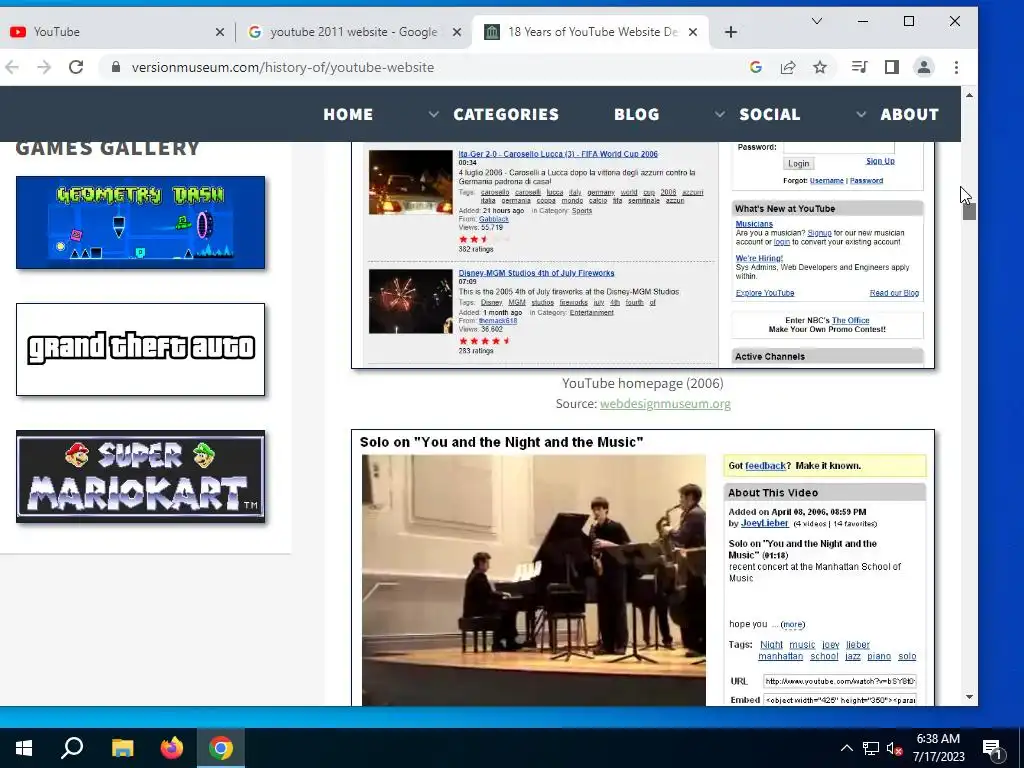This screenshot has width=1024, height=768.
Task: Expand the chevron beside SOCIAL
Action: [x=720, y=114]
